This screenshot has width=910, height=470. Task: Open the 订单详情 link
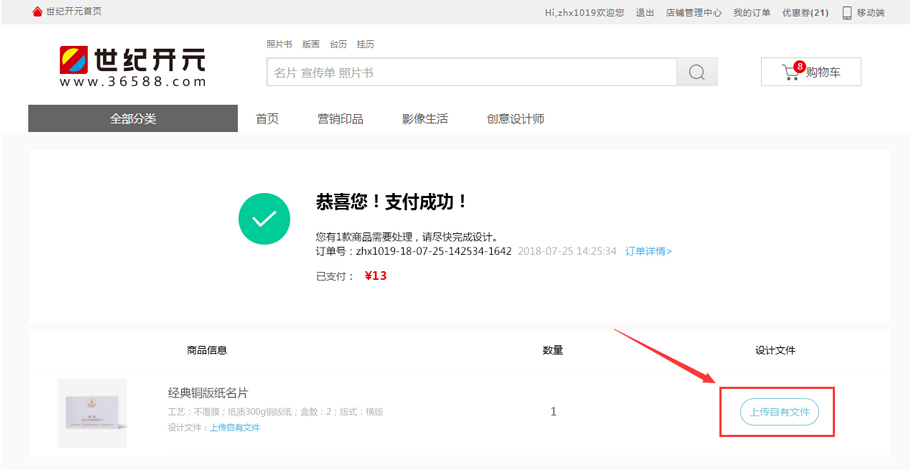click(x=648, y=251)
